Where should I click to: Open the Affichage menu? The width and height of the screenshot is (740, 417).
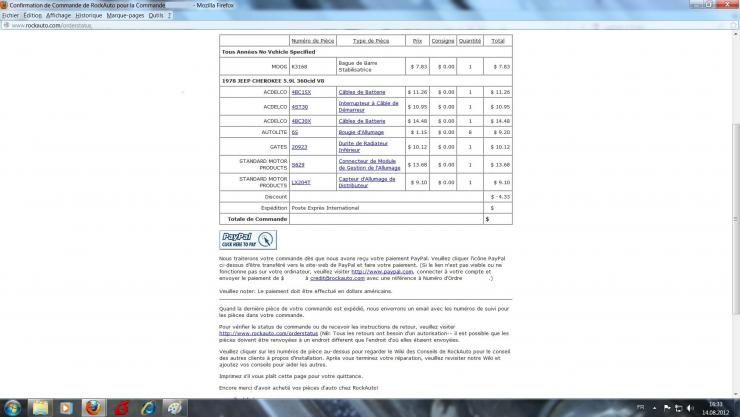click(x=59, y=16)
